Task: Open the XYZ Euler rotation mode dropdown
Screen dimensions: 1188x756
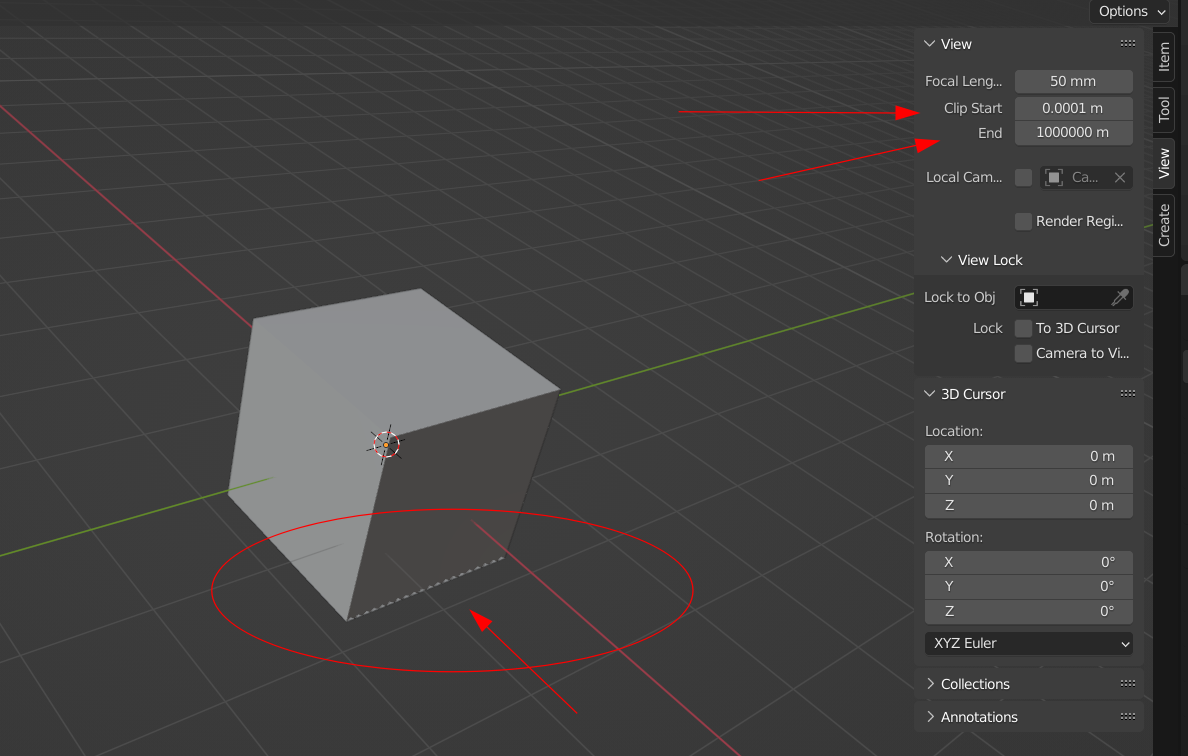Action: point(1029,643)
